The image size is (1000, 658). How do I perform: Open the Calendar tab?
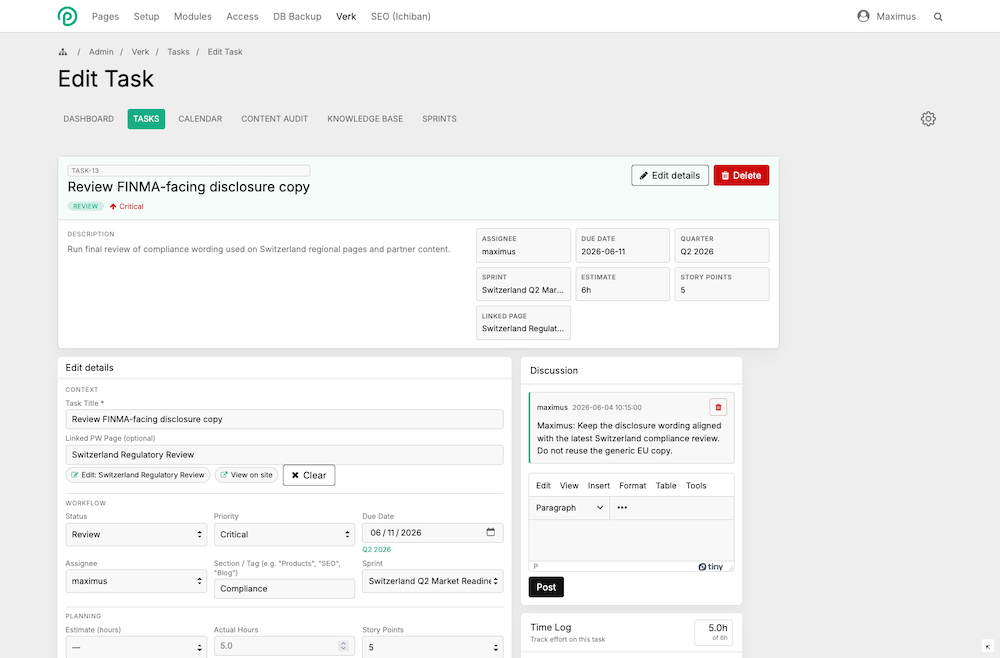(200, 119)
